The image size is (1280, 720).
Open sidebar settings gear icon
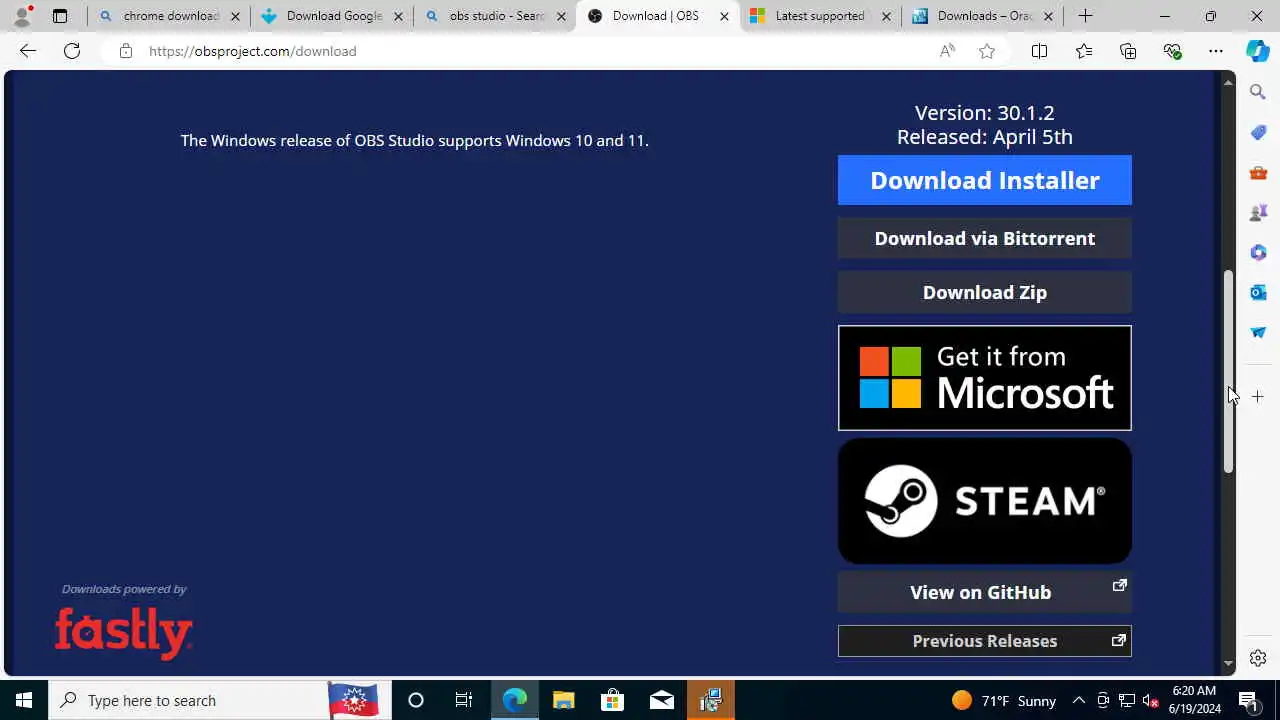point(1258,658)
